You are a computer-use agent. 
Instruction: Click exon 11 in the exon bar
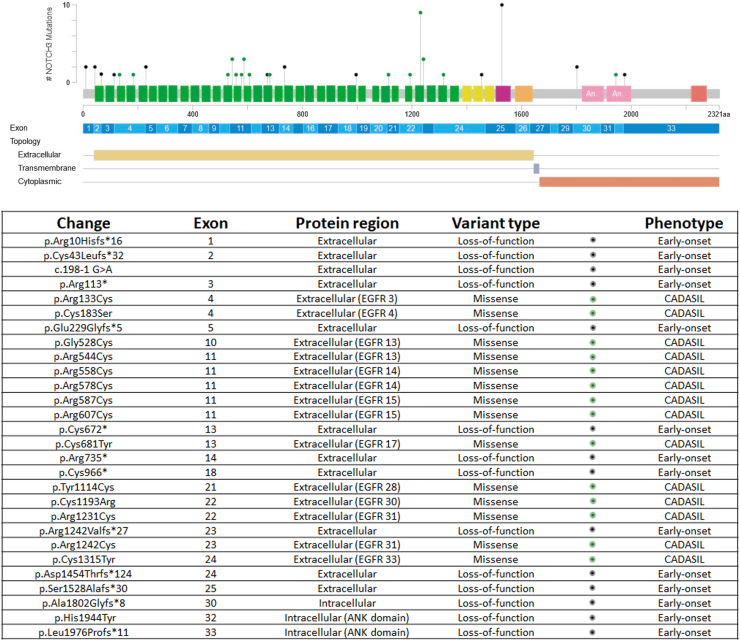pos(240,129)
